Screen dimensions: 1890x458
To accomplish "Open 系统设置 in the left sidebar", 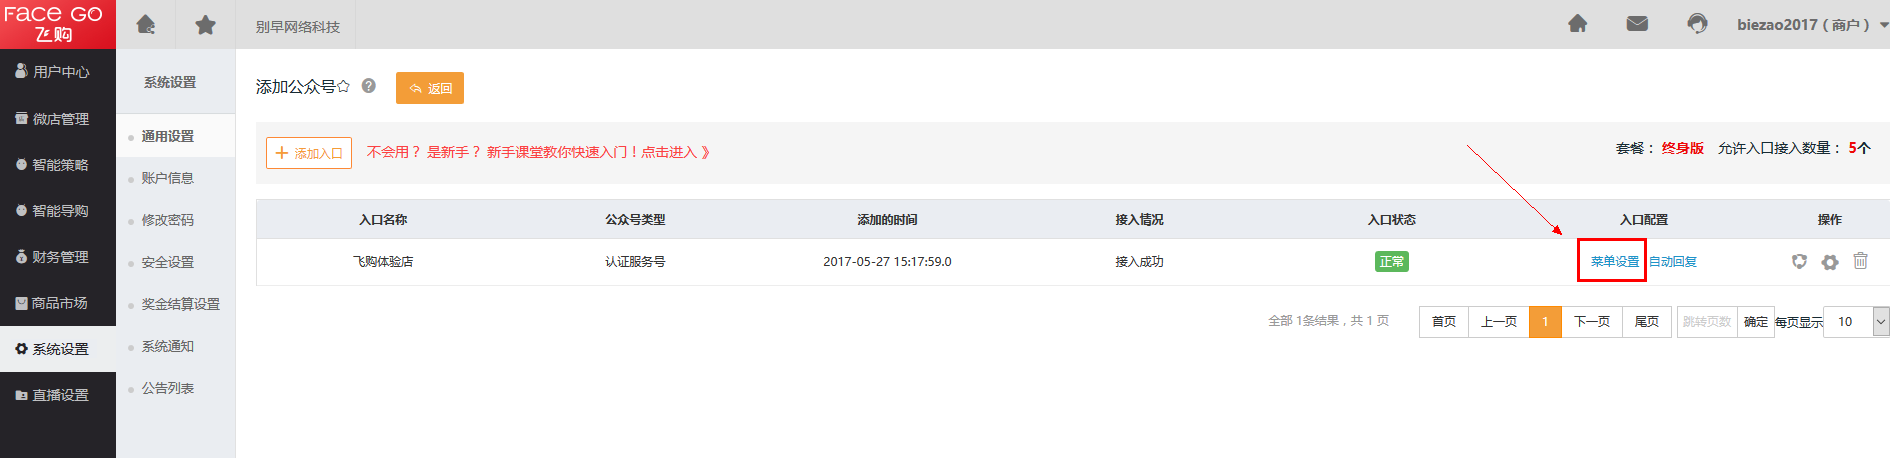I will click(x=58, y=349).
